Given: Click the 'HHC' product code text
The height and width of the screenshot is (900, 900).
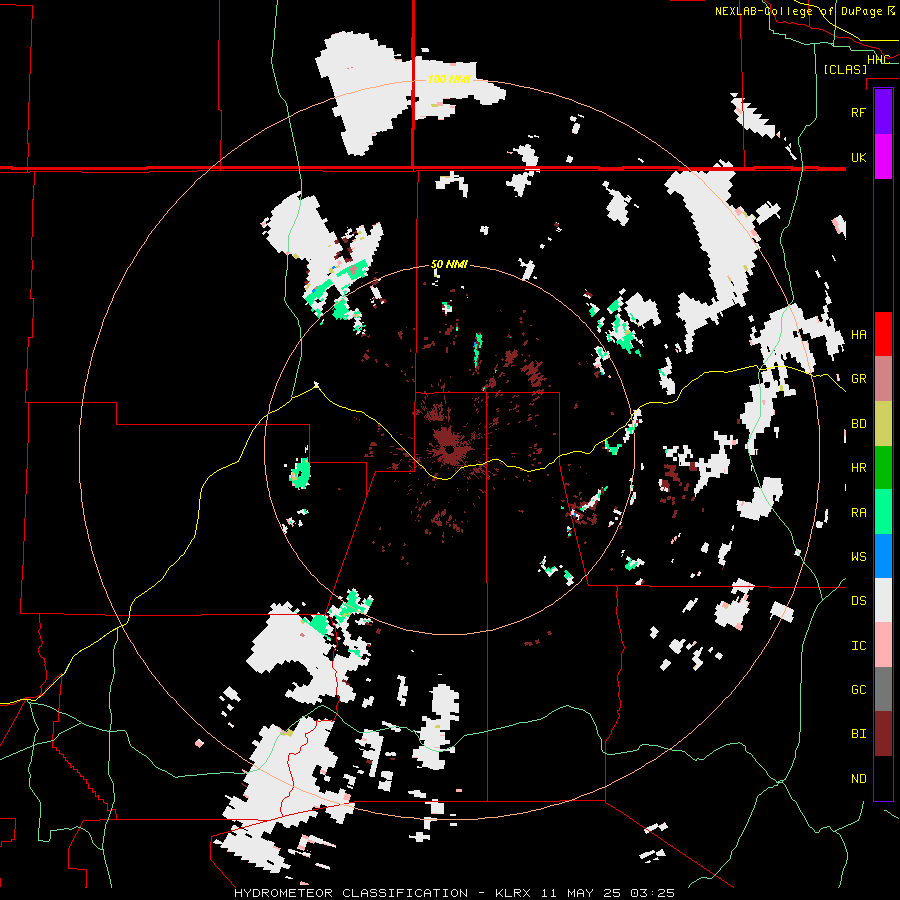Looking at the screenshot, I should 878,60.
